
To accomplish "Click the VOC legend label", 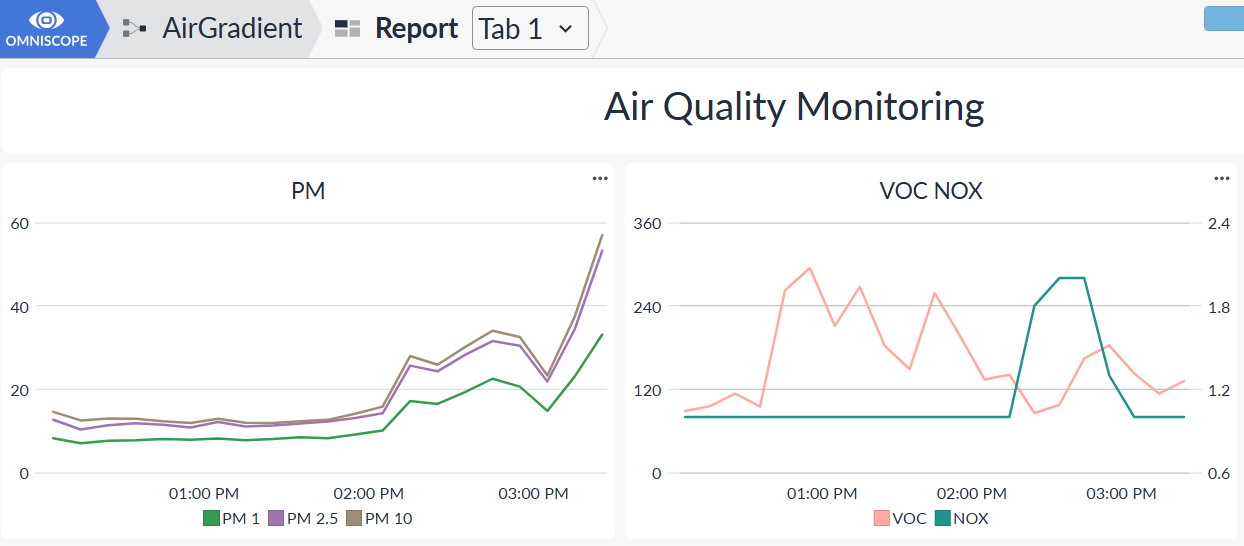I will click(909, 518).
